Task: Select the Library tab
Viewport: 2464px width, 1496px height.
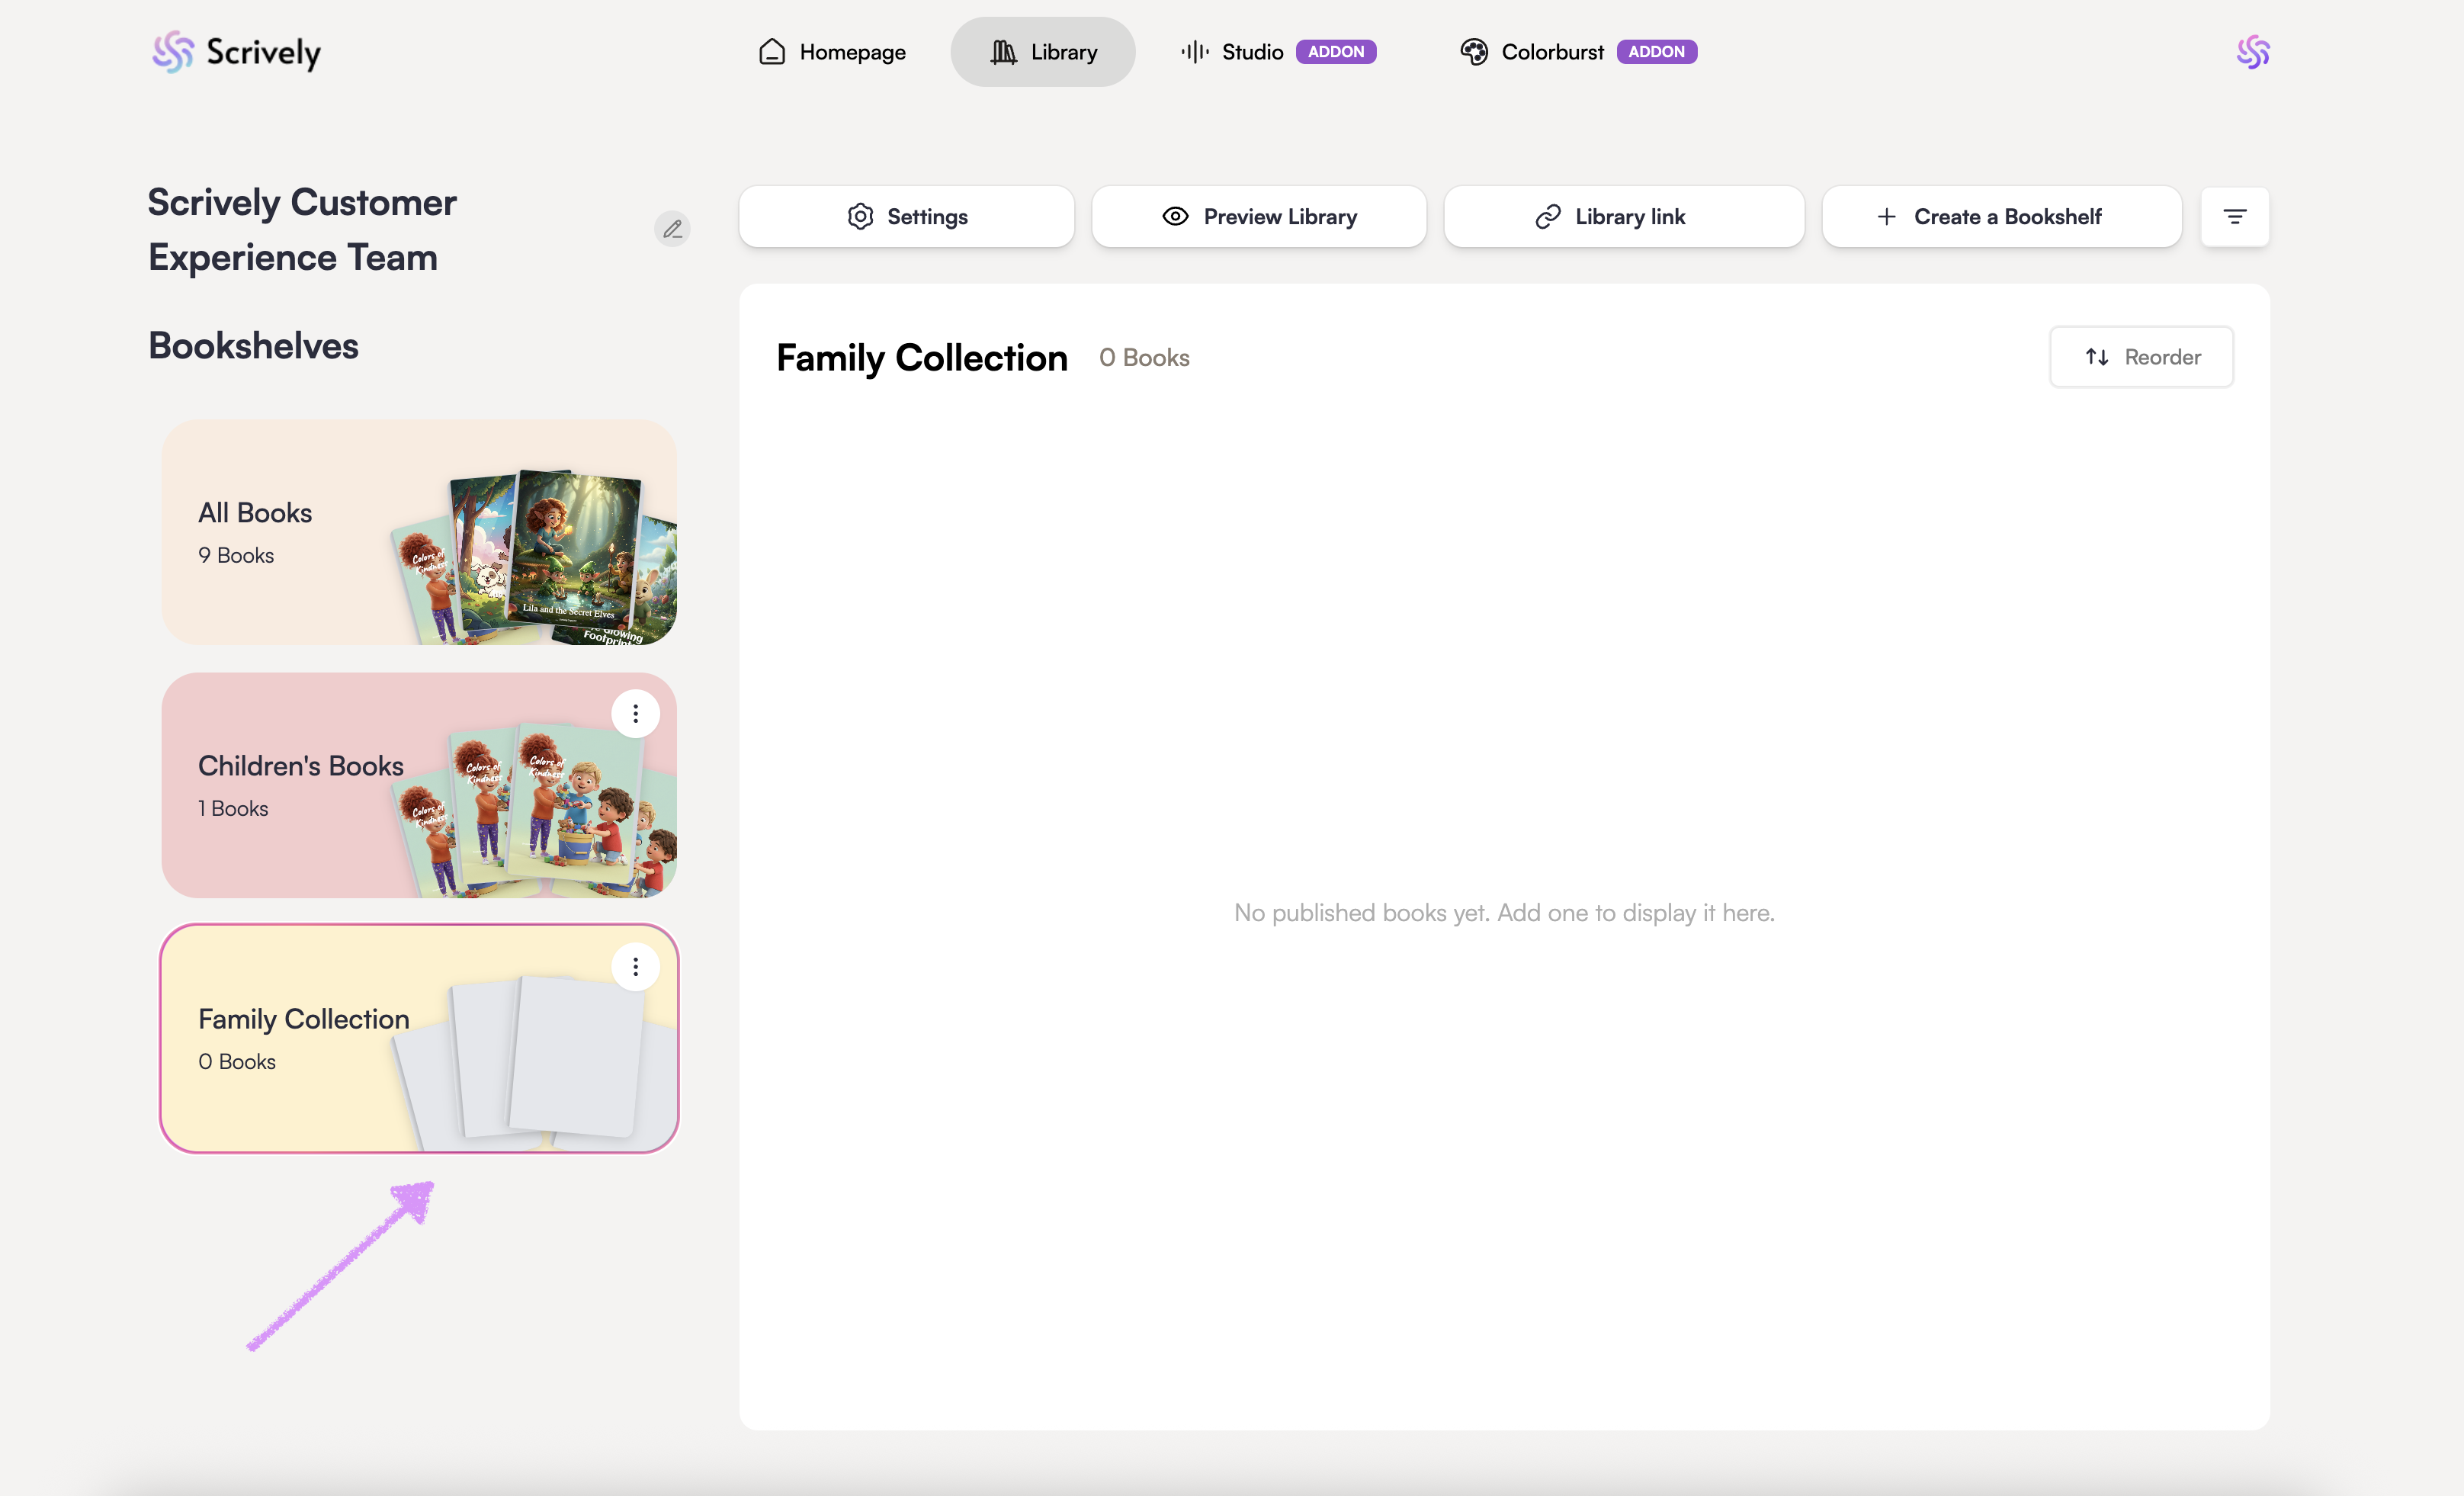Action: pos(1043,52)
